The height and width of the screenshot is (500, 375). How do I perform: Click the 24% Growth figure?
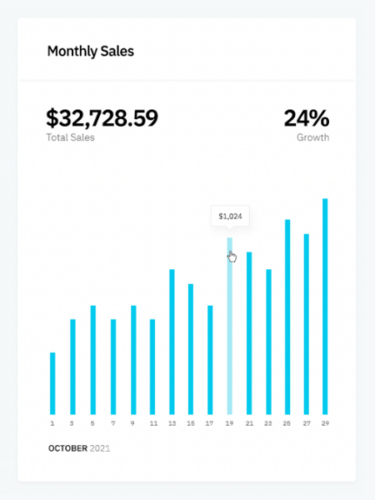click(307, 118)
